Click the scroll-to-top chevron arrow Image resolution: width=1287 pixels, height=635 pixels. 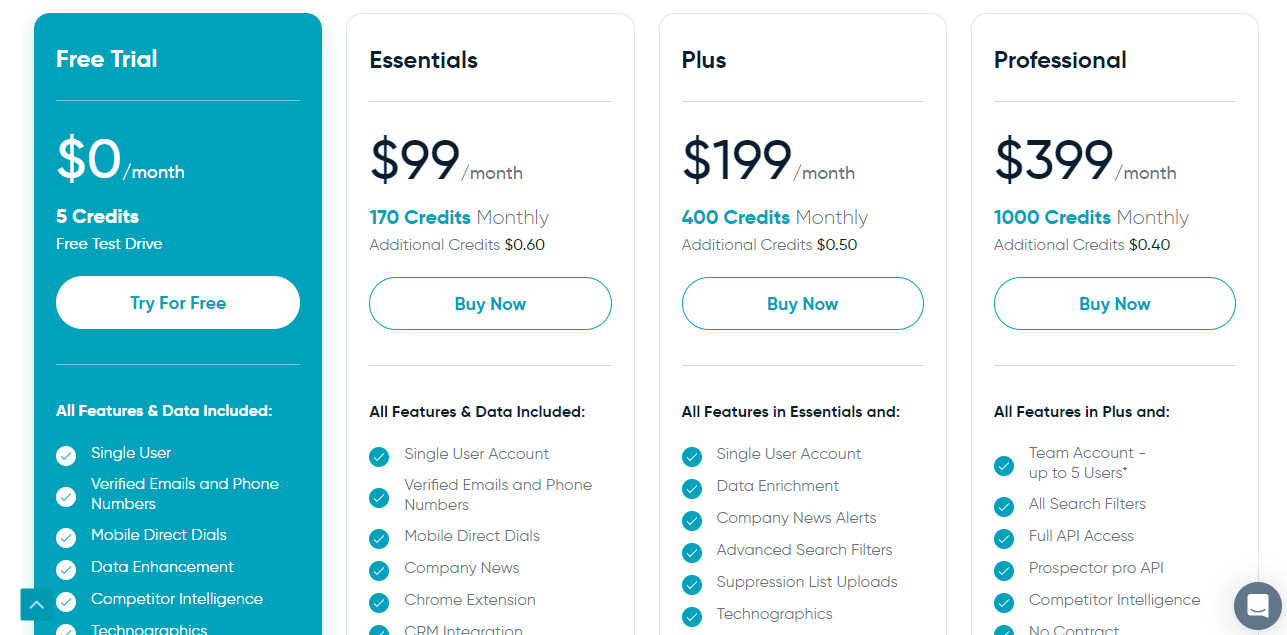[35, 604]
